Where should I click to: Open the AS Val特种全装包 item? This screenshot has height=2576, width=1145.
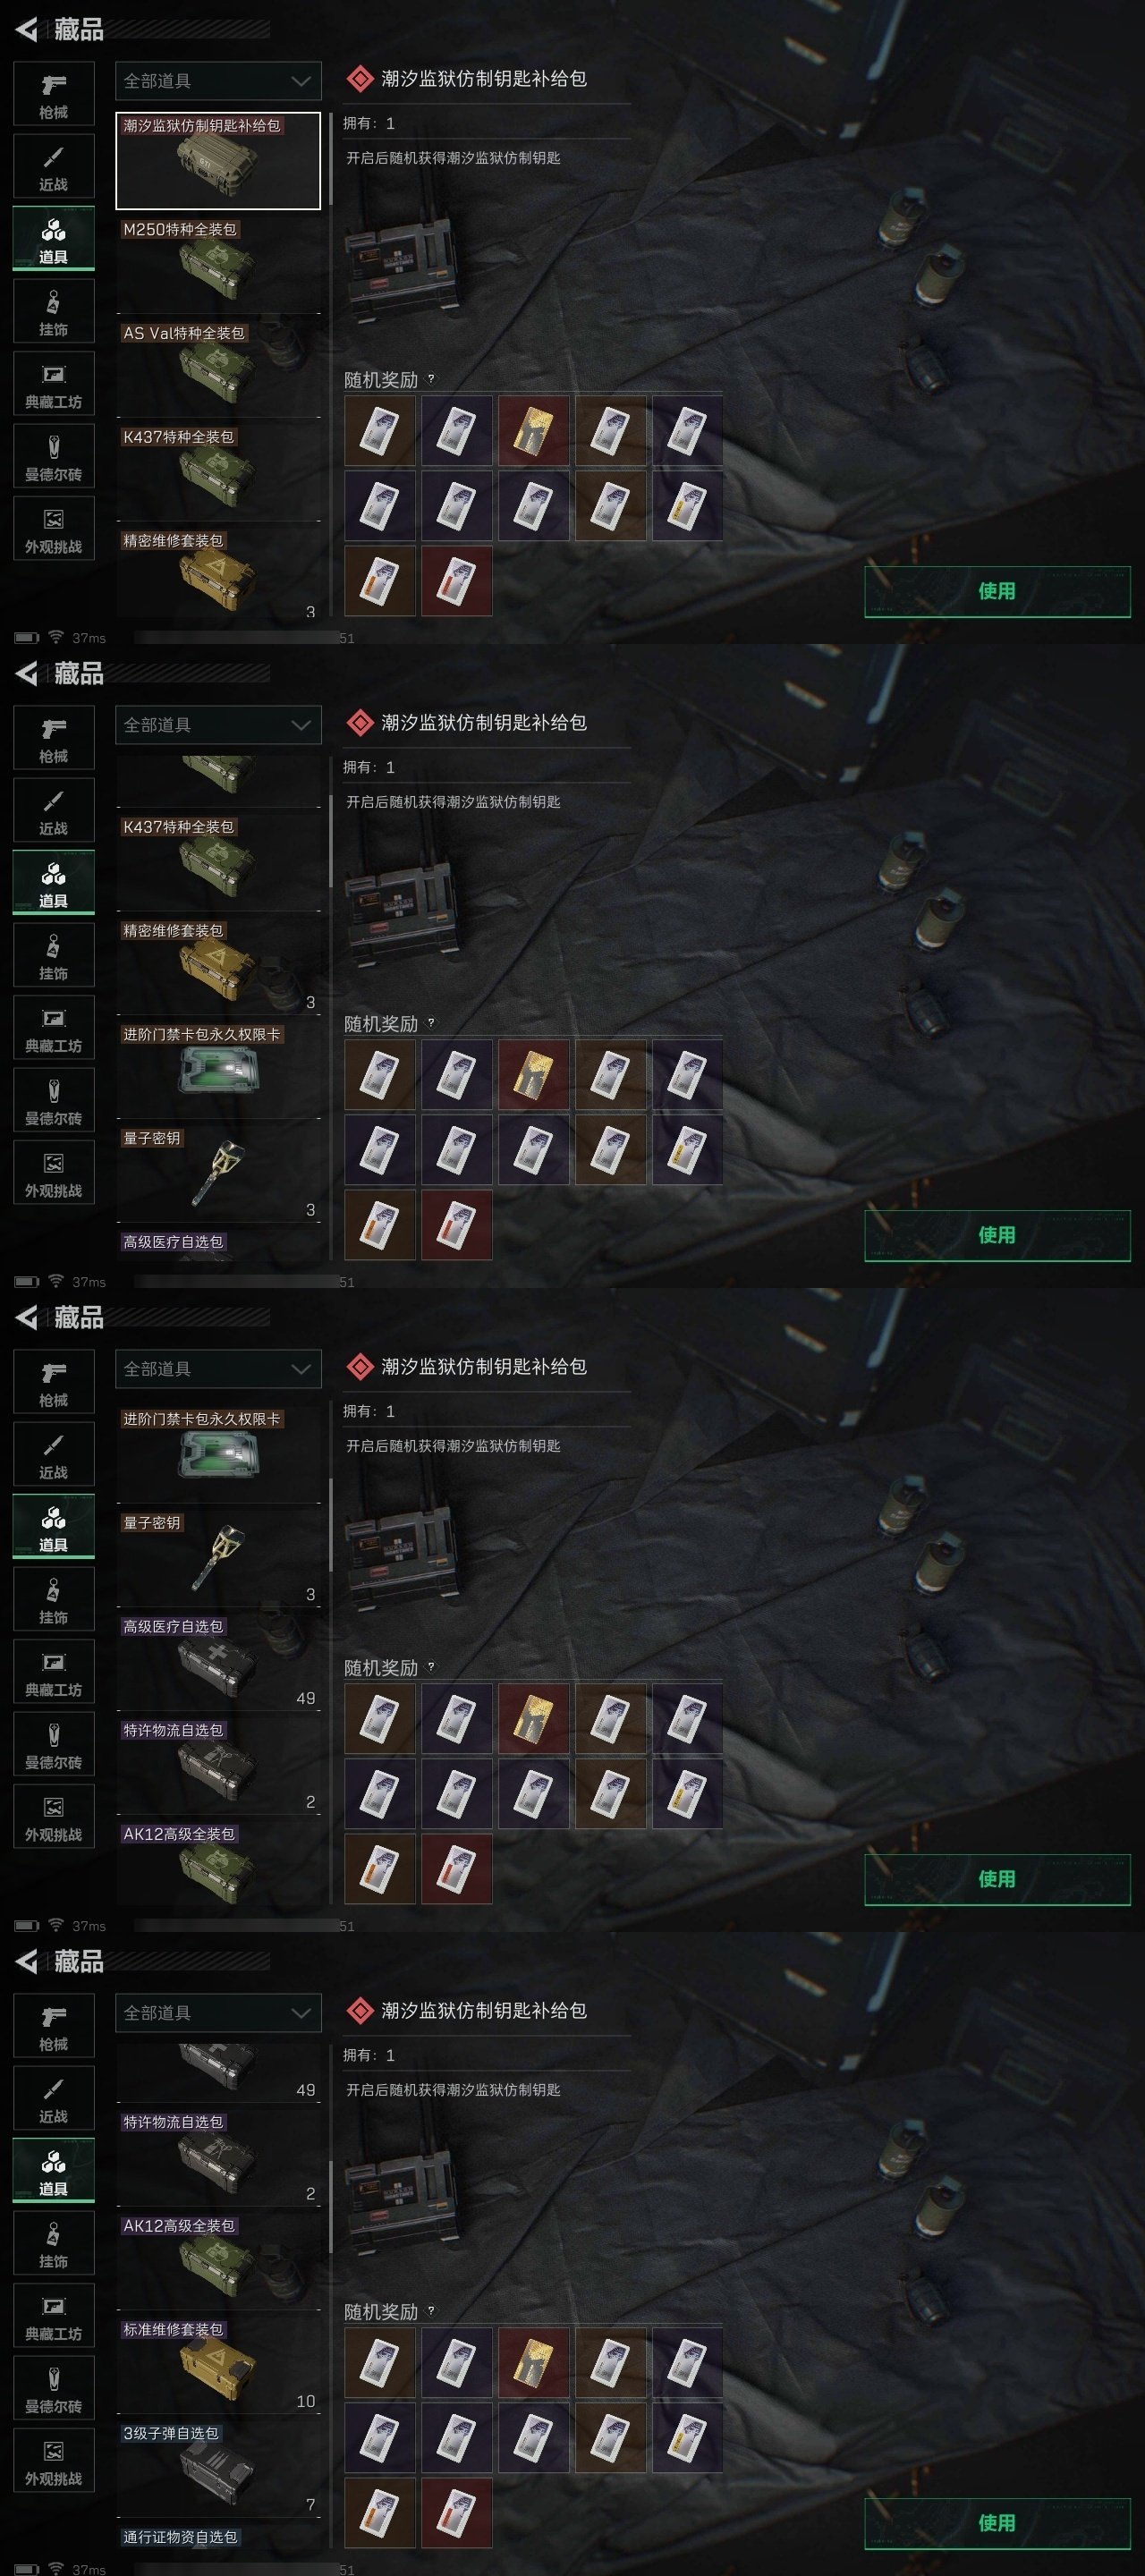coord(218,369)
